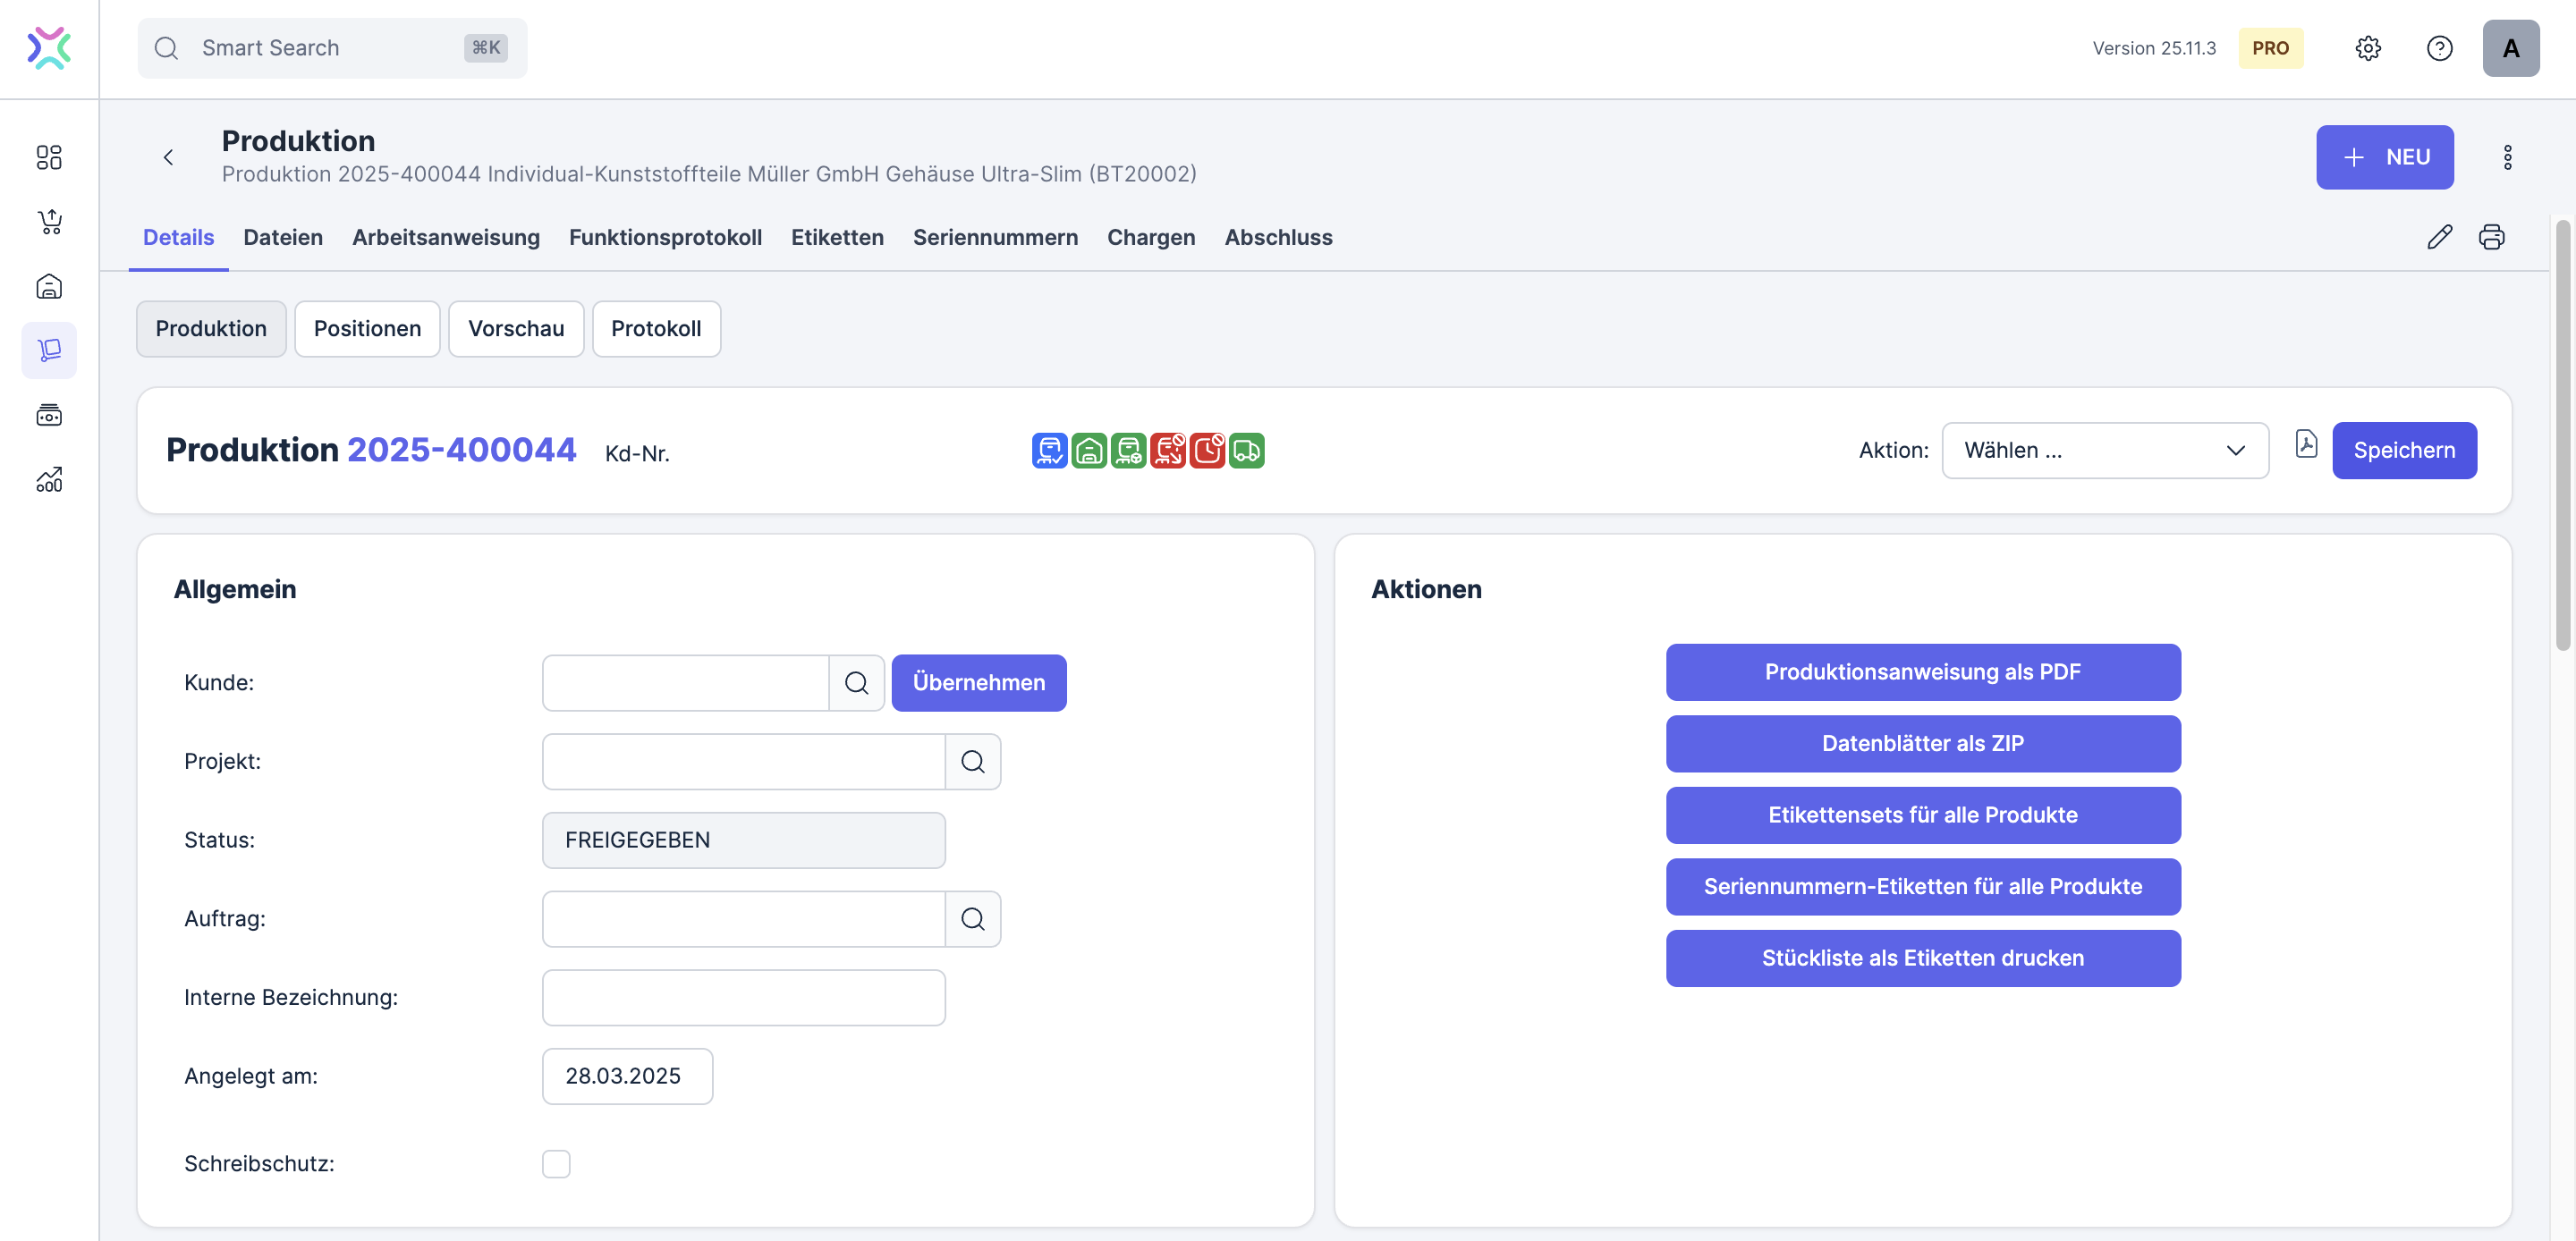Open the statistics chart sidebar icon
Image resolution: width=2576 pixels, height=1241 pixels.
49,480
